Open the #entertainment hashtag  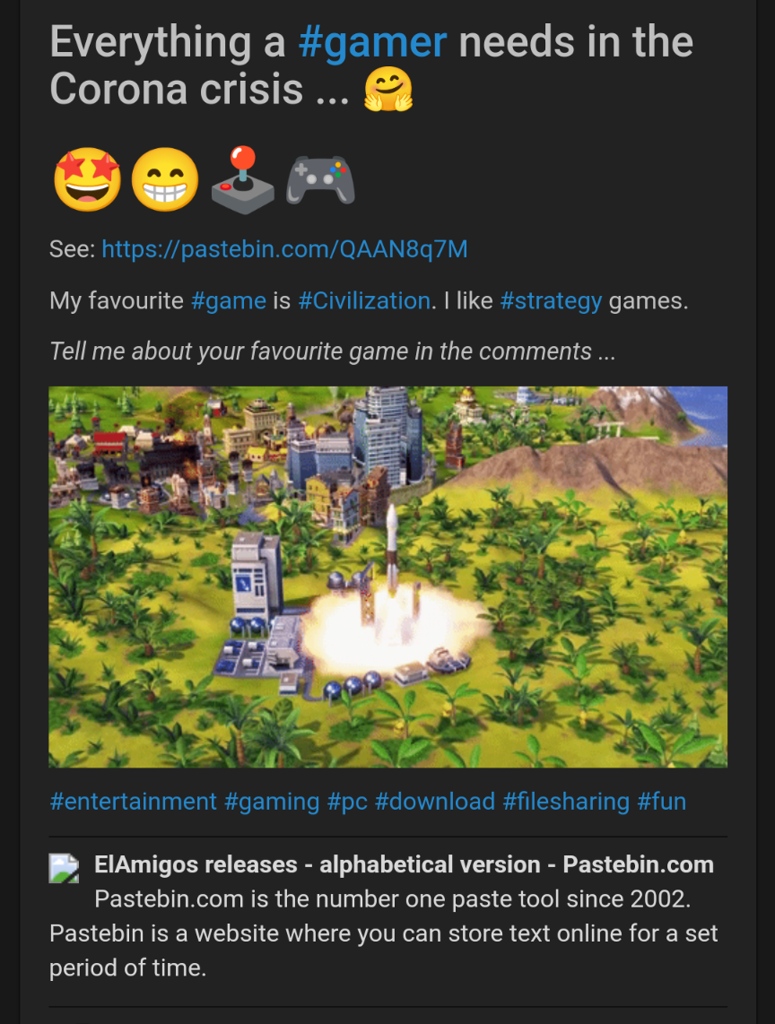(x=133, y=801)
